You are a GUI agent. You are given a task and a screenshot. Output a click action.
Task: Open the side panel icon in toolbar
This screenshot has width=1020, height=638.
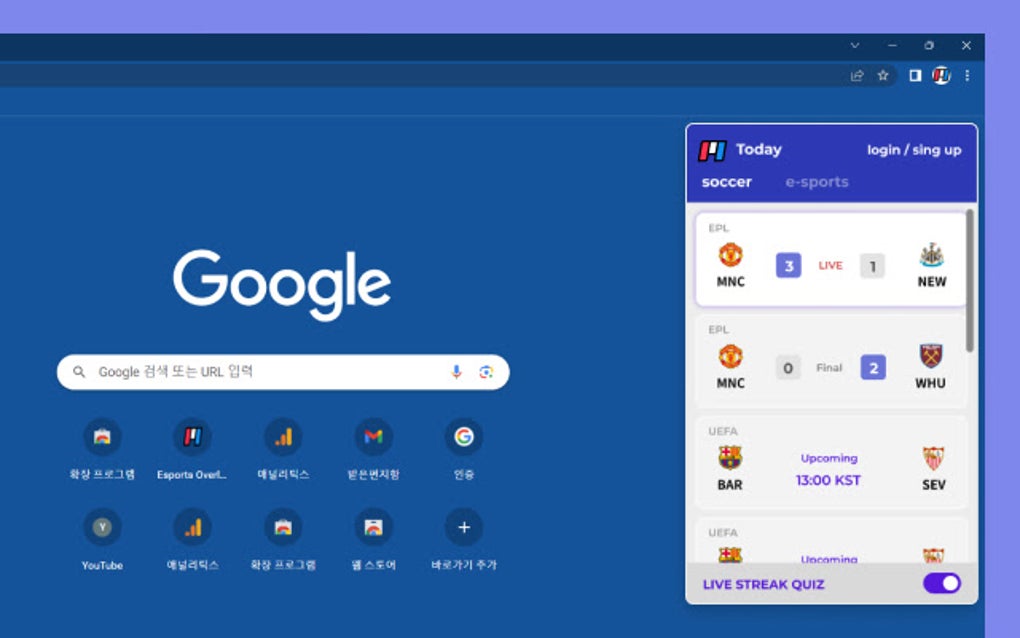pos(913,74)
